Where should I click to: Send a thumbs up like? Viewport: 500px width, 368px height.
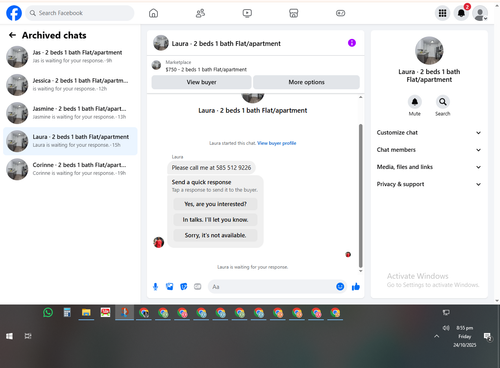point(356,287)
